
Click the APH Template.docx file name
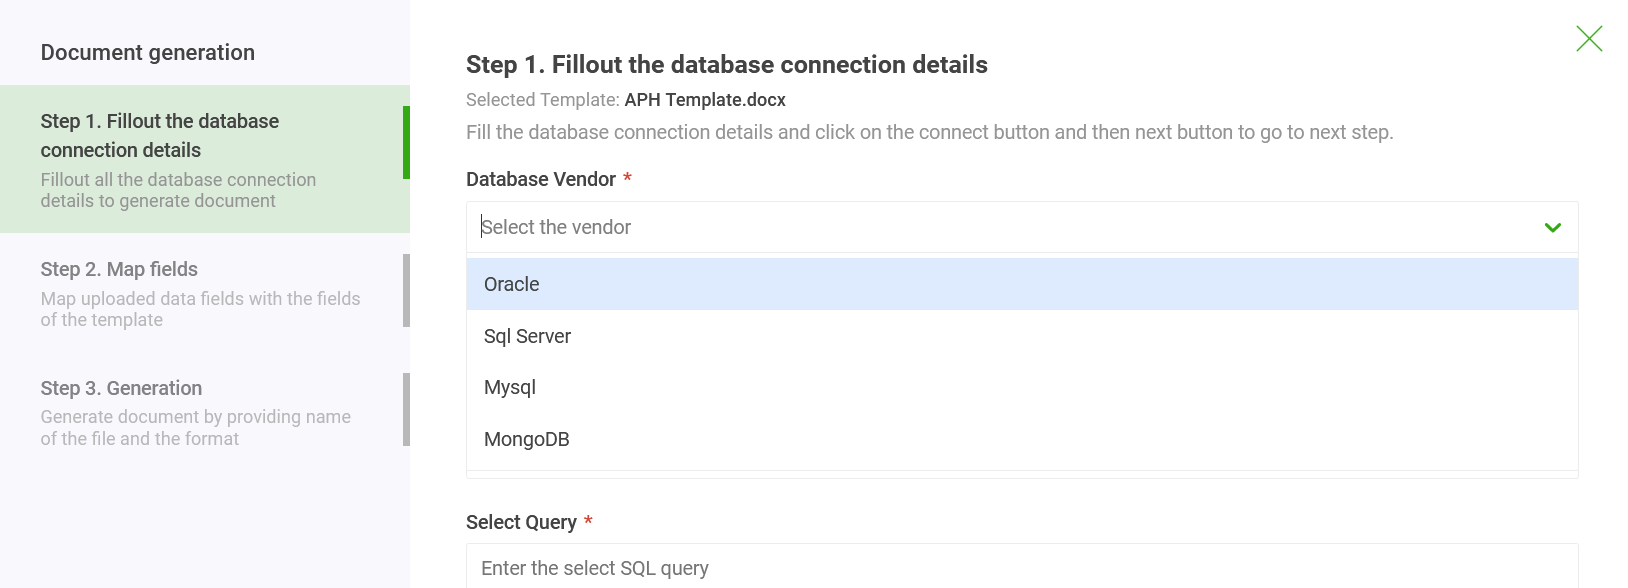coord(705,100)
